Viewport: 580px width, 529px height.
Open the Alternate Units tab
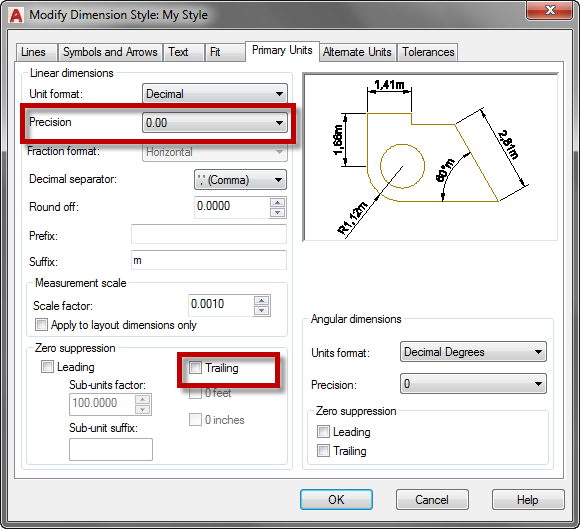point(357,52)
